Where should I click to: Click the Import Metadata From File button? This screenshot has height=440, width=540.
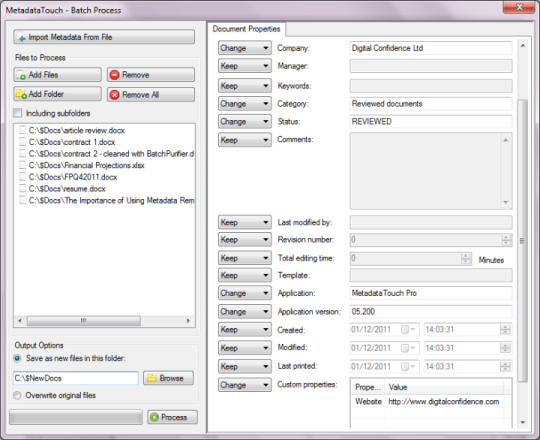104,37
